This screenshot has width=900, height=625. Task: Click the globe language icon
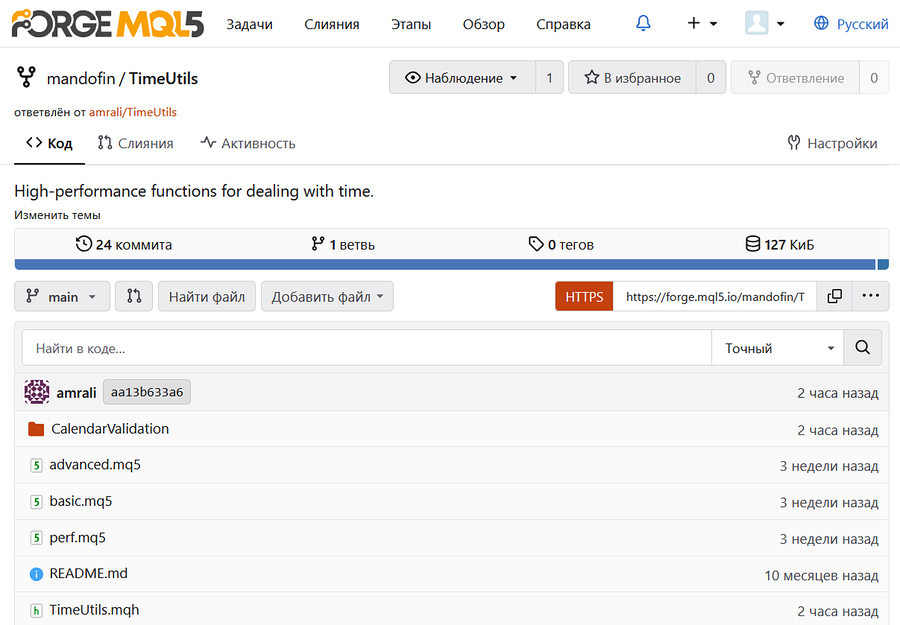coord(821,23)
